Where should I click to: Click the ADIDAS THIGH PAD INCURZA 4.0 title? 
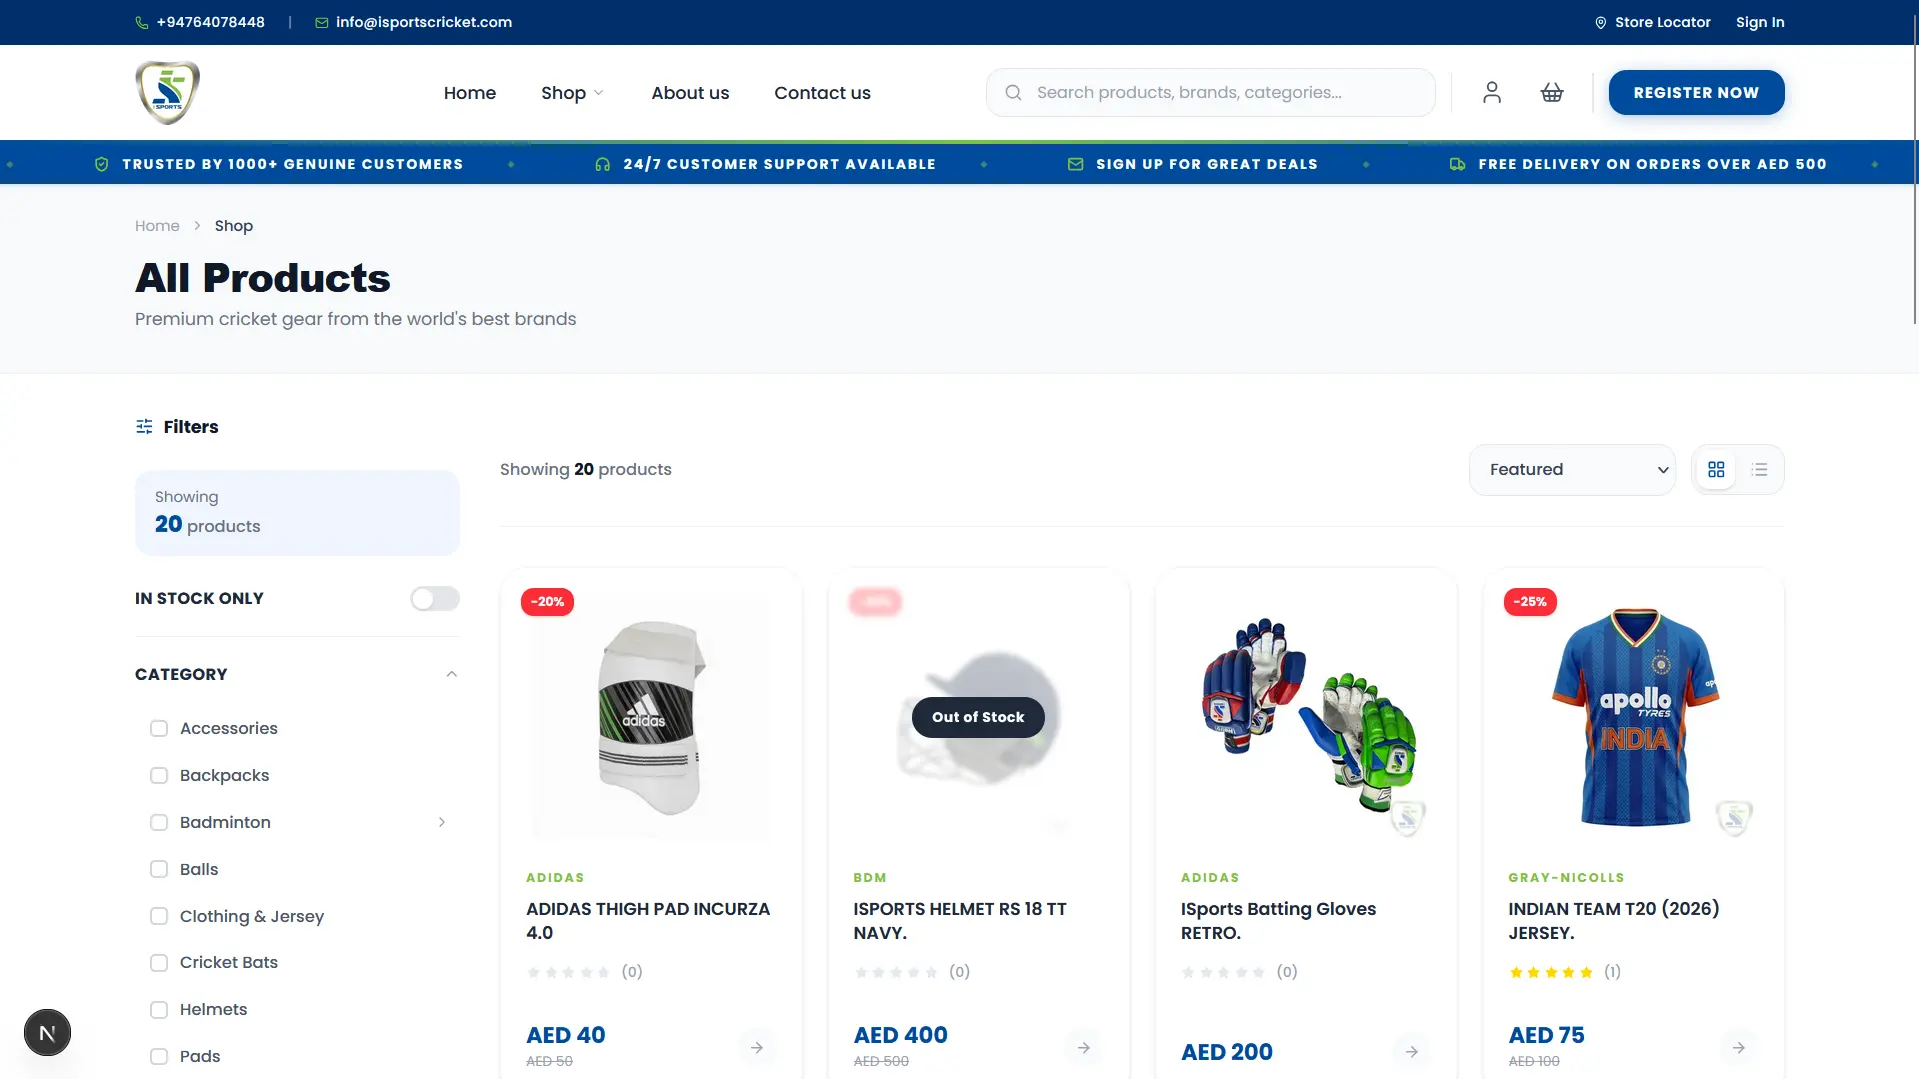(x=648, y=921)
